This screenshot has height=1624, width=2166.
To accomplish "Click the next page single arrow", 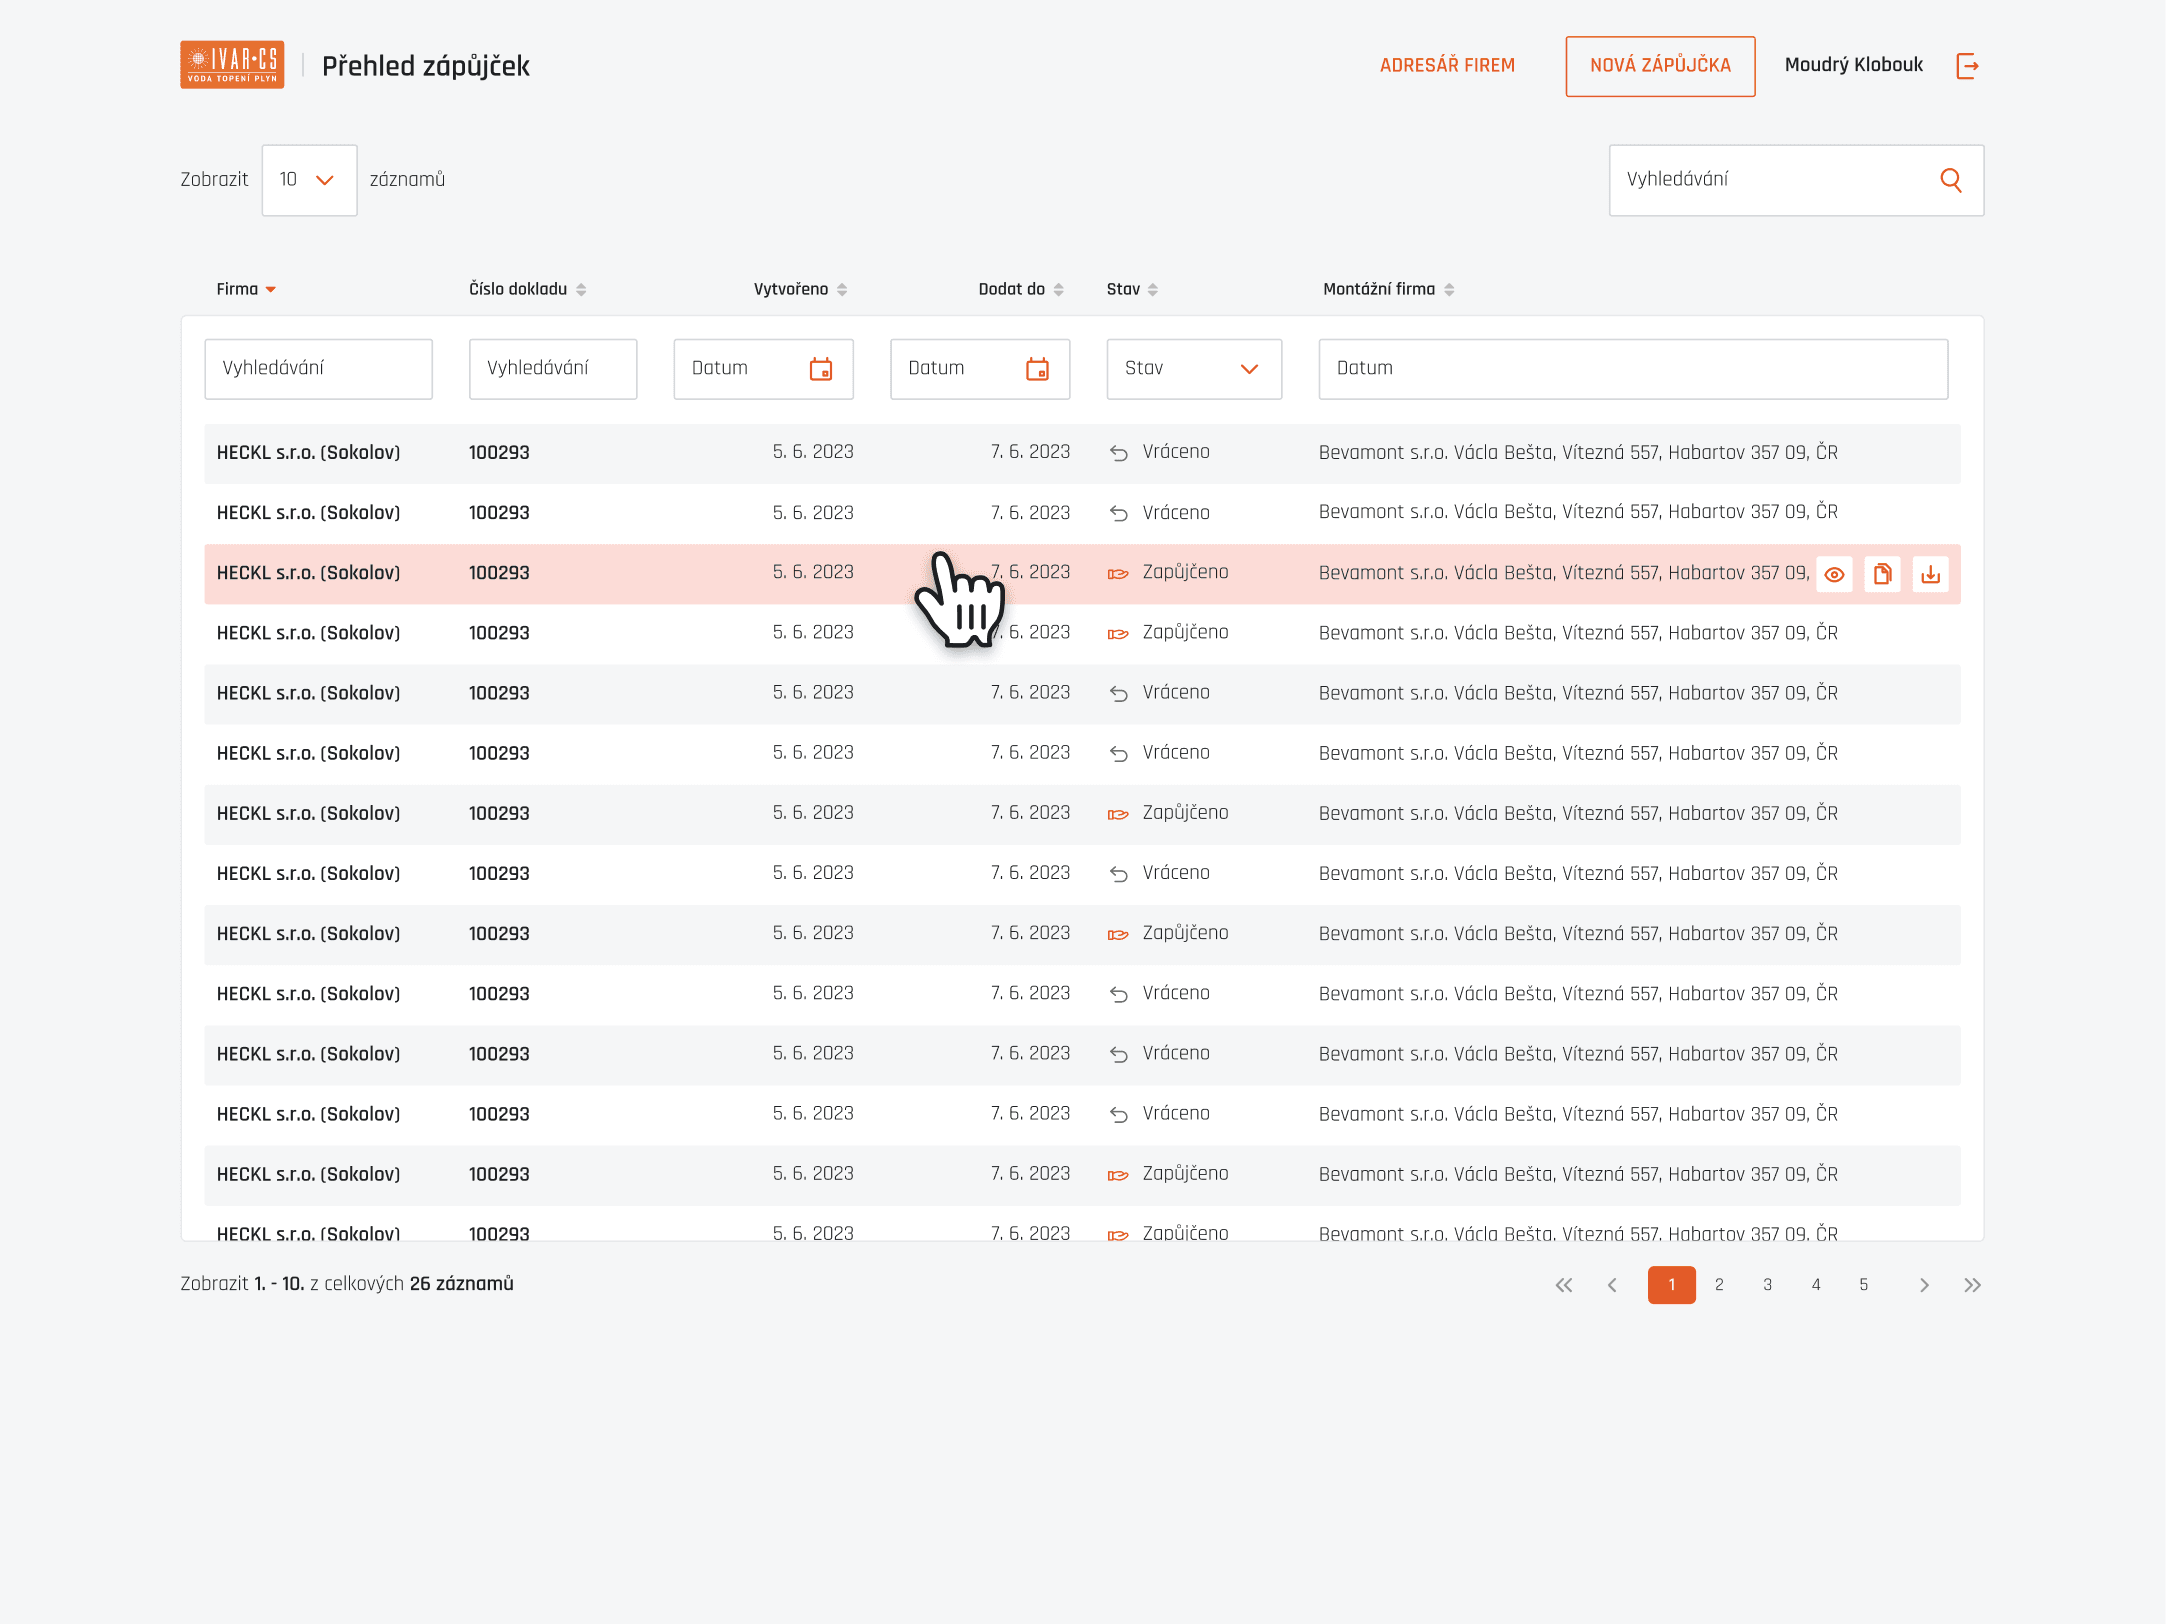I will [1924, 1285].
